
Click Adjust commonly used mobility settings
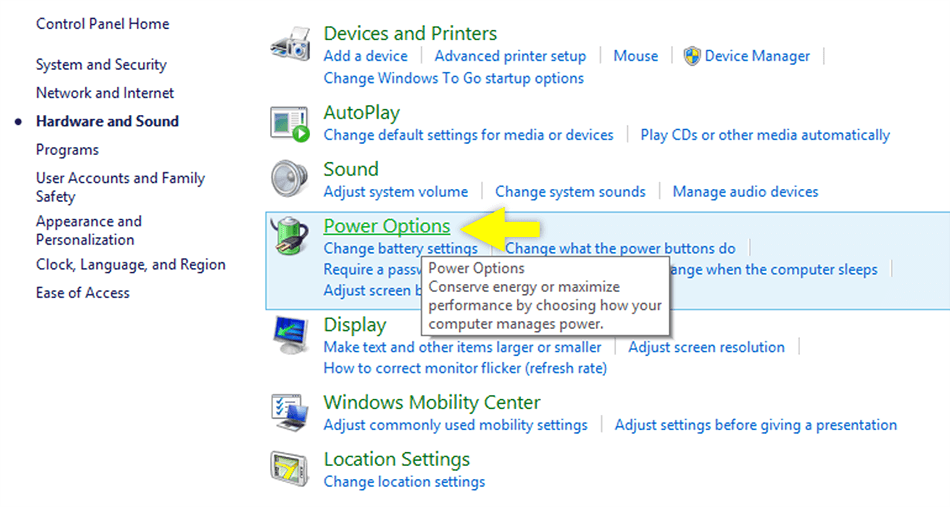(x=456, y=425)
